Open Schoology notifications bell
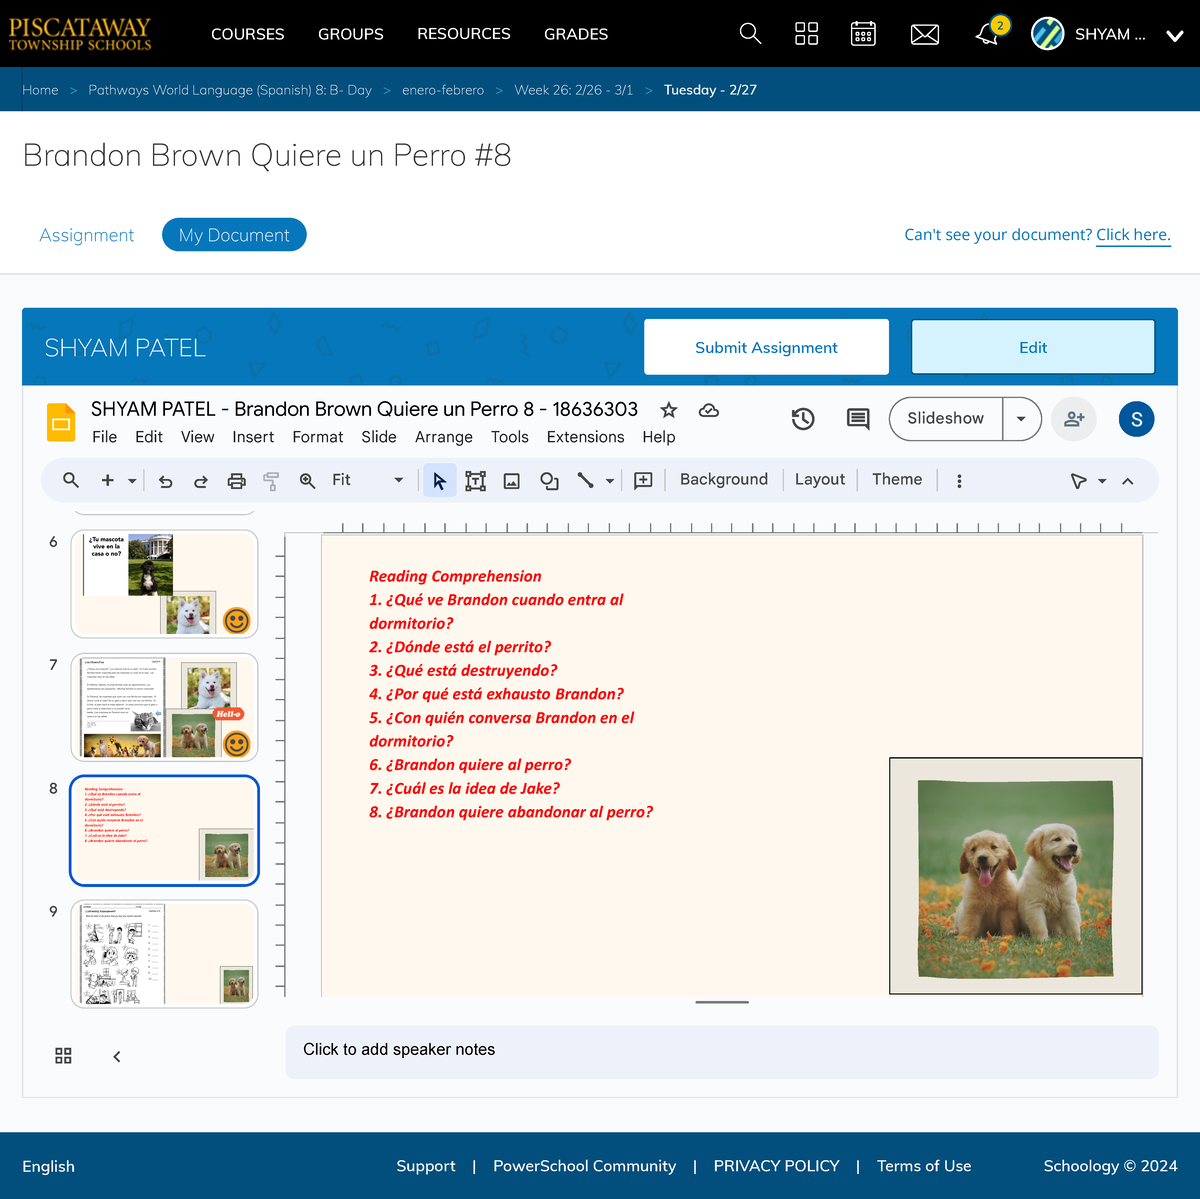The width and height of the screenshot is (1200, 1199). click(985, 33)
